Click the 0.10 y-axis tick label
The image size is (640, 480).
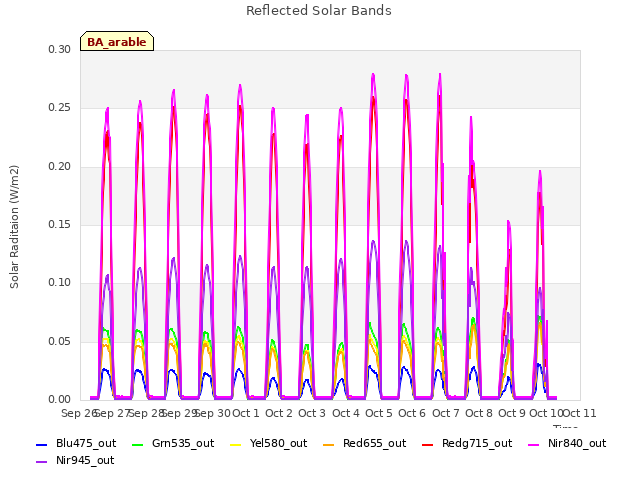[x=60, y=282]
